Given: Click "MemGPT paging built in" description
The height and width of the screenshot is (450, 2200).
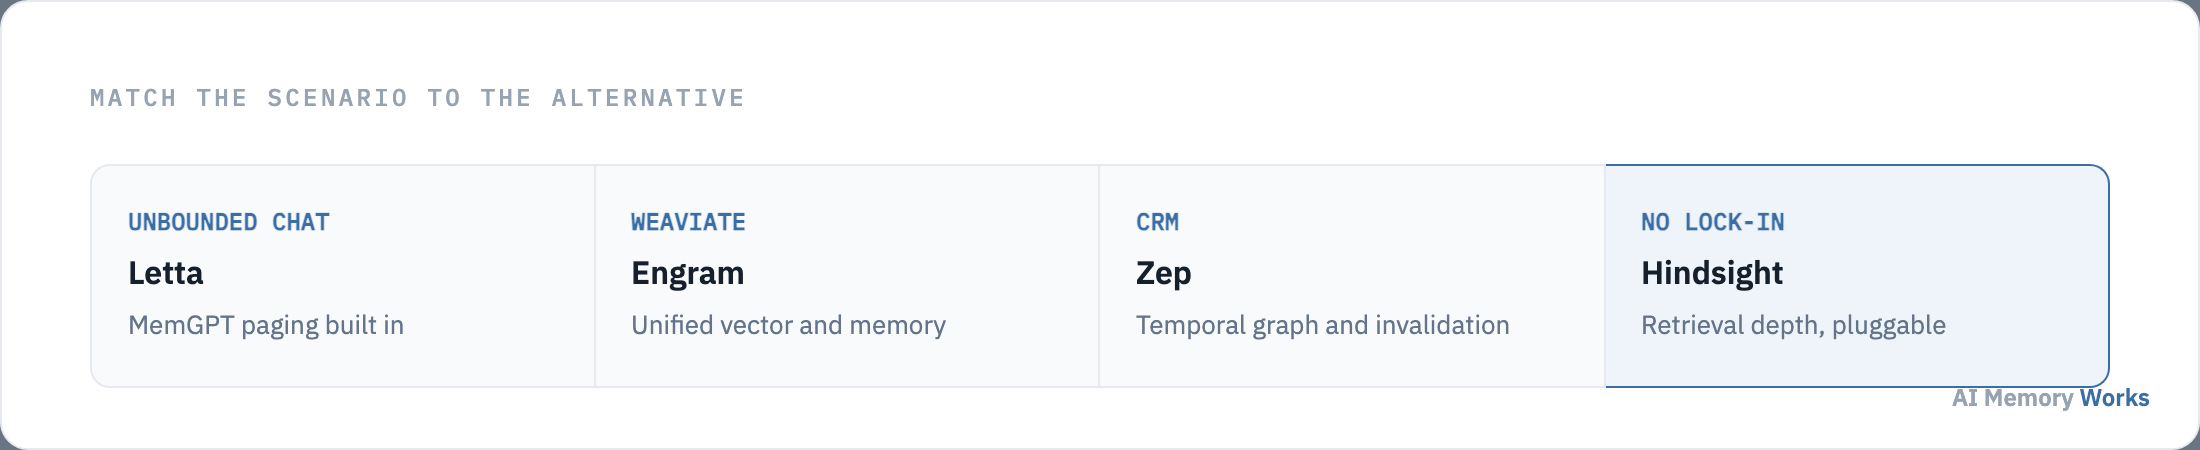Looking at the screenshot, I should [x=266, y=325].
